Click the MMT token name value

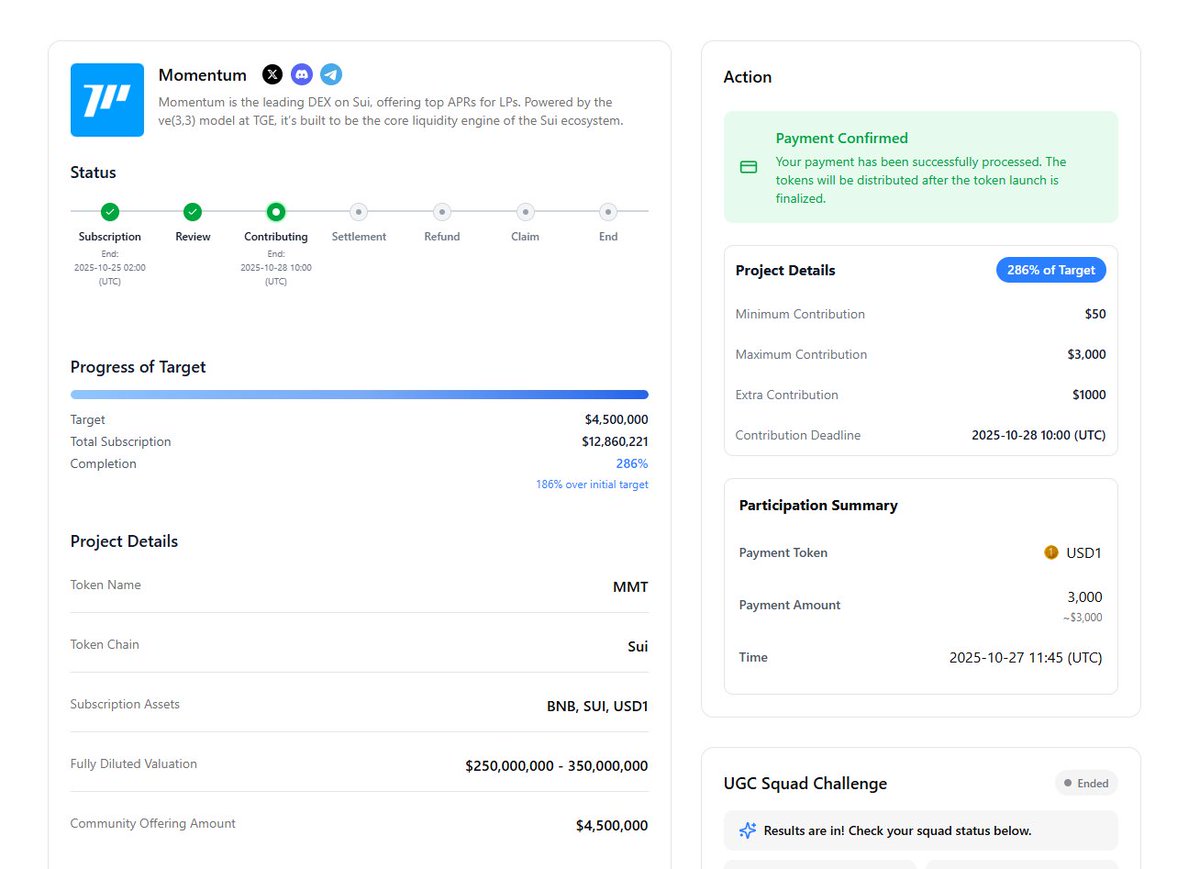pos(631,587)
